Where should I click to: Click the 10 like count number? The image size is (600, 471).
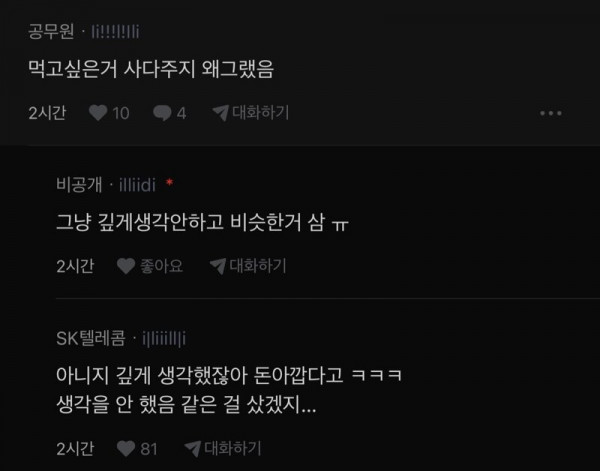(x=121, y=113)
